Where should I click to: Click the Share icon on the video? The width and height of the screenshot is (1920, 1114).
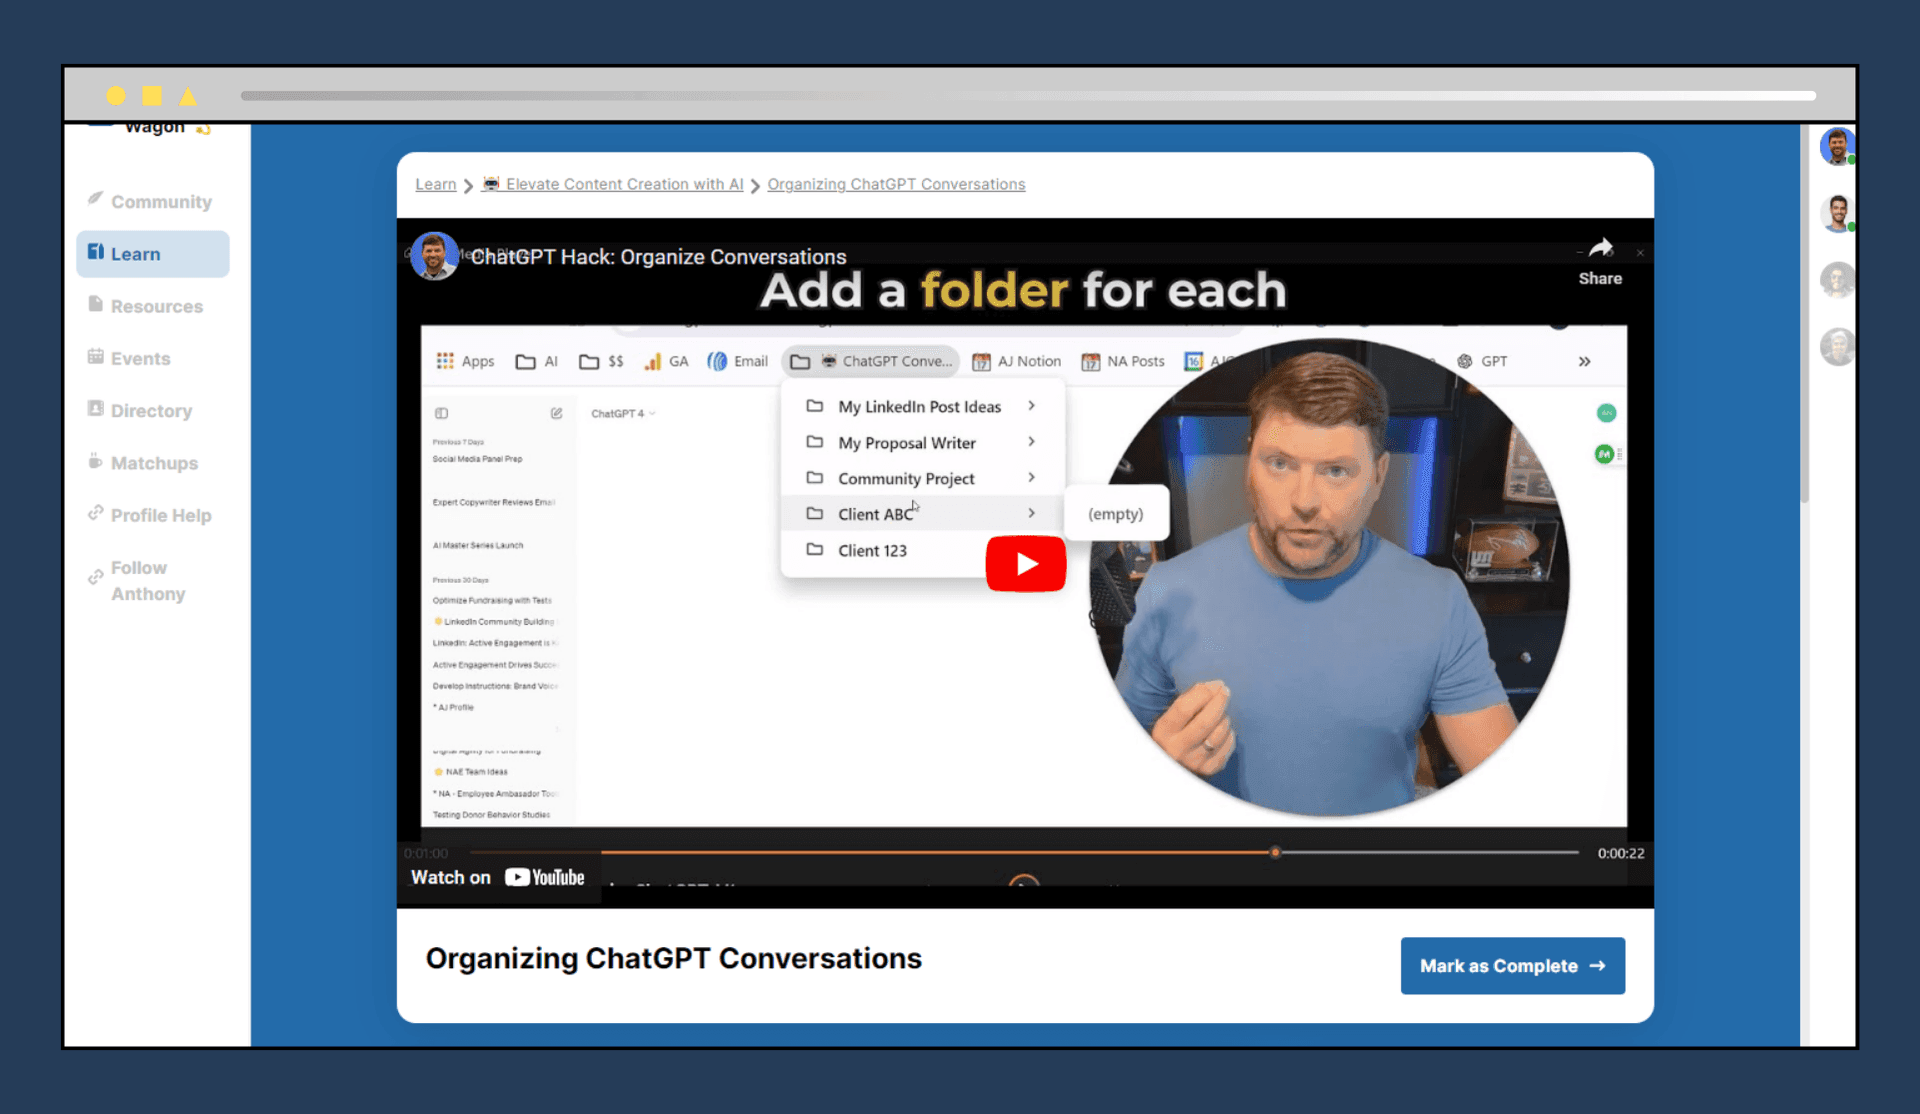(x=1601, y=249)
